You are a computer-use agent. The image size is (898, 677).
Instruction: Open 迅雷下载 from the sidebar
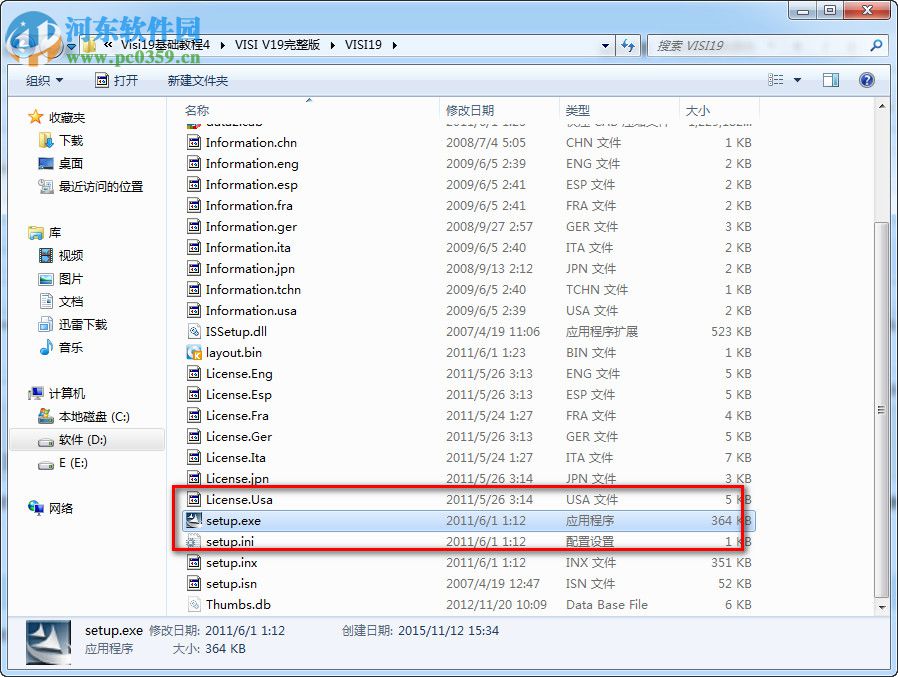(84, 324)
